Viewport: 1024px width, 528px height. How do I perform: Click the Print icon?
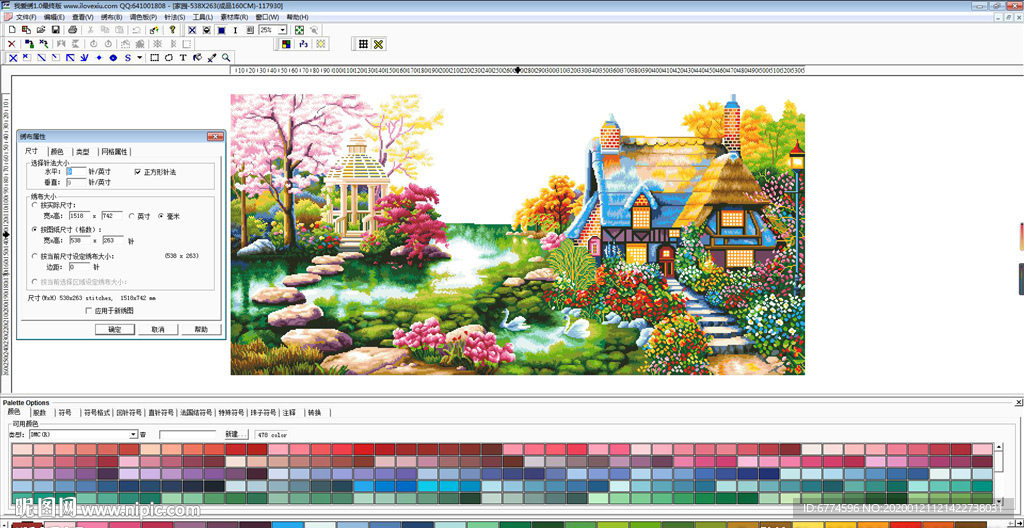click(x=72, y=29)
